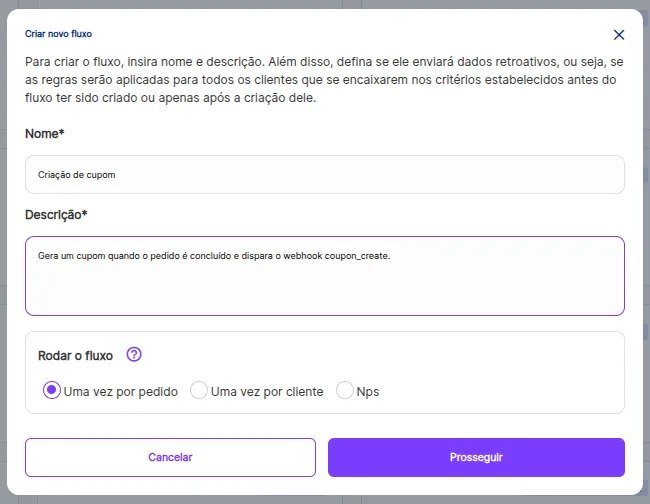Screen dimensions: 650x504
Task: Click the Rodar o fluxo heading
Action: (x=75, y=356)
